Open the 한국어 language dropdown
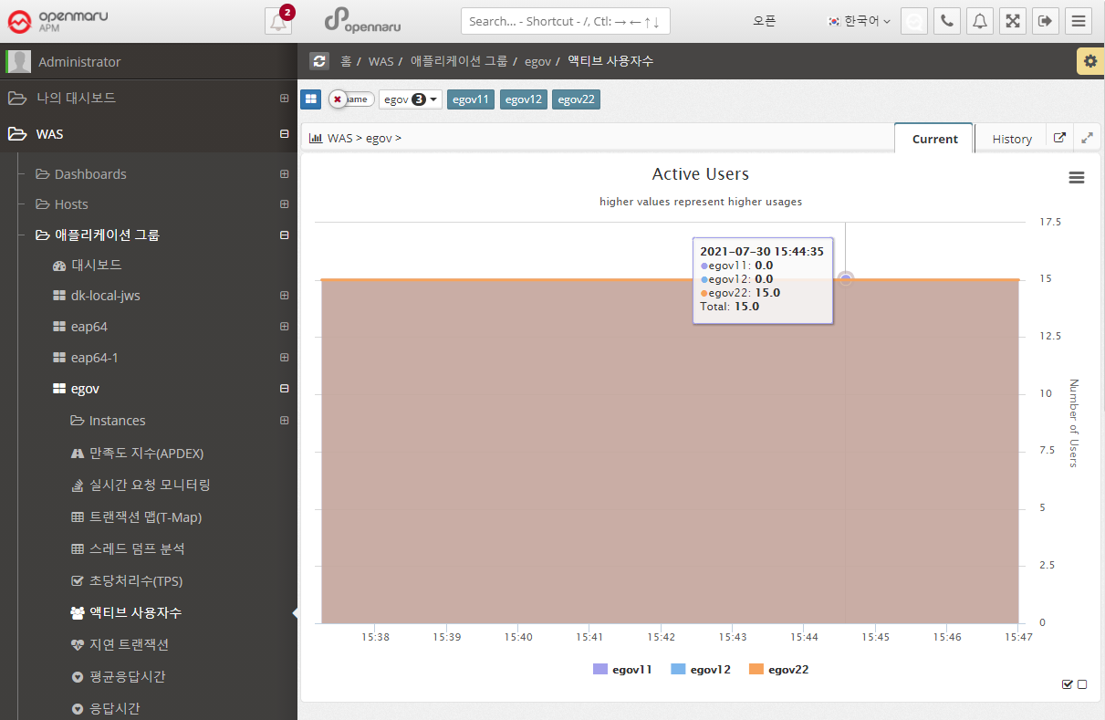The image size is (1105, 720). [858, 21]
